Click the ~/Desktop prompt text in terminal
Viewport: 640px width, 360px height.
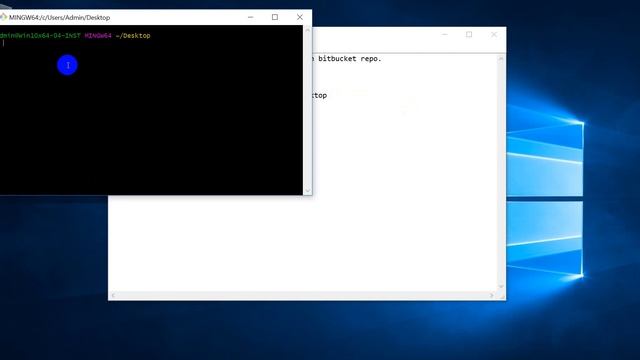click(133, 36)
